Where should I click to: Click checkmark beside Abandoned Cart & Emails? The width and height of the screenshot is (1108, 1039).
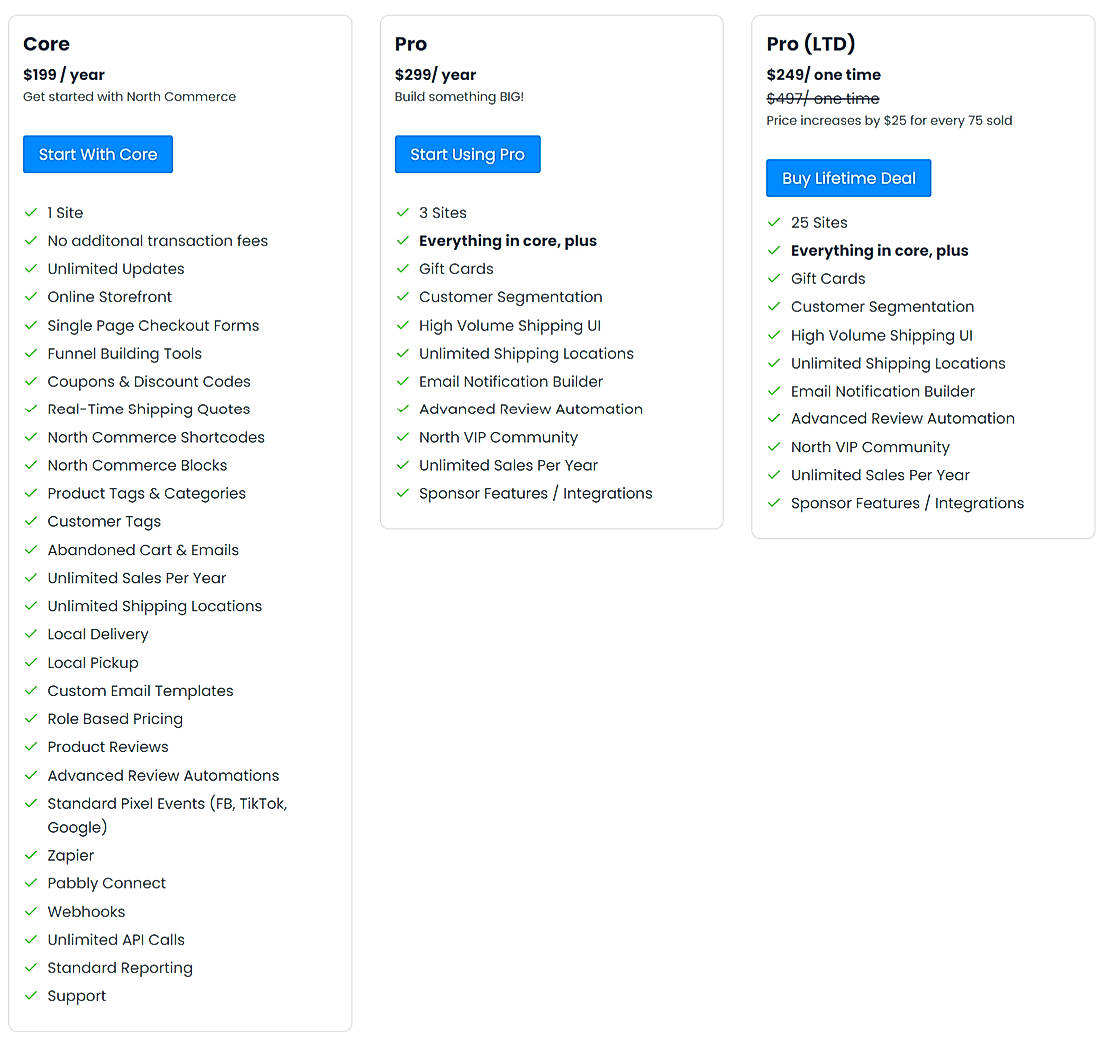[x=31, y=550]
